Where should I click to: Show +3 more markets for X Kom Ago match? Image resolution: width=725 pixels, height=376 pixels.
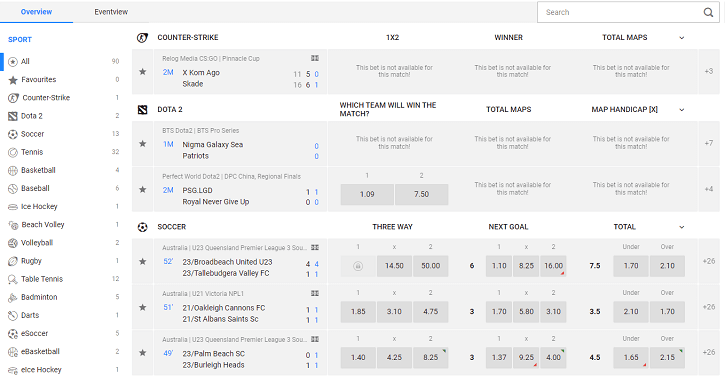click(708, 71)
